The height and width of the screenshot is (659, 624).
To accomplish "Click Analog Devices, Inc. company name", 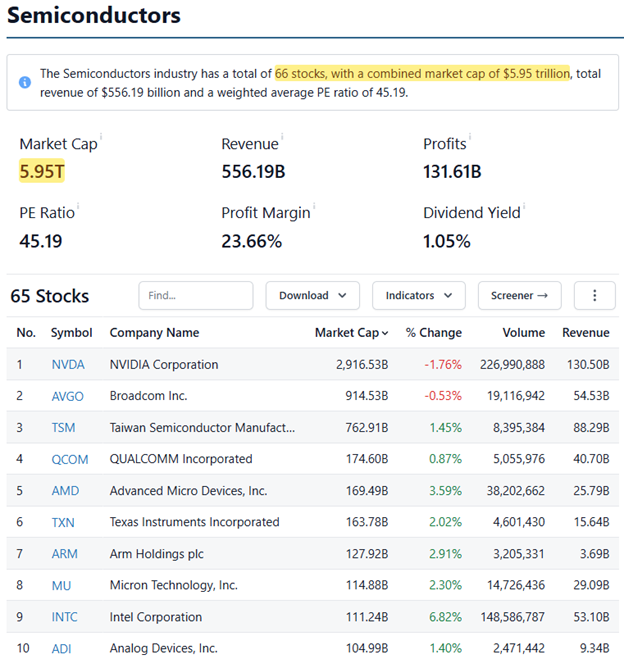I will click(x=163, y=648).
